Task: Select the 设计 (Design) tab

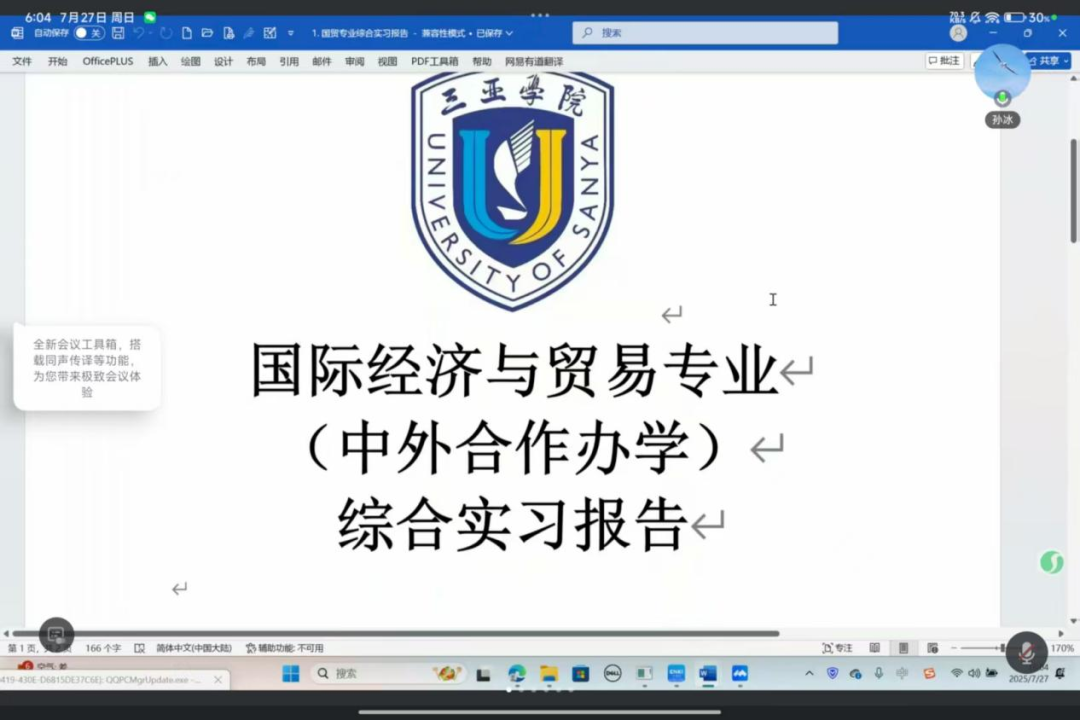Action: tap(223, 61)
